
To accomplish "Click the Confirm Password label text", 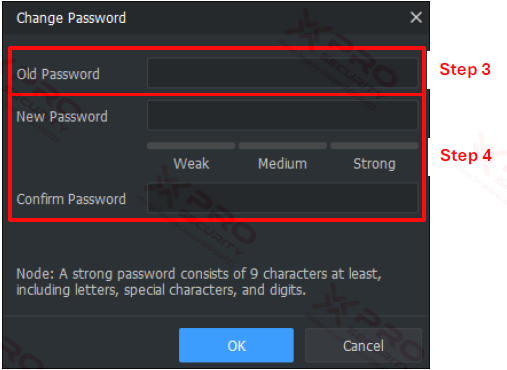I will tap(71, 199).
